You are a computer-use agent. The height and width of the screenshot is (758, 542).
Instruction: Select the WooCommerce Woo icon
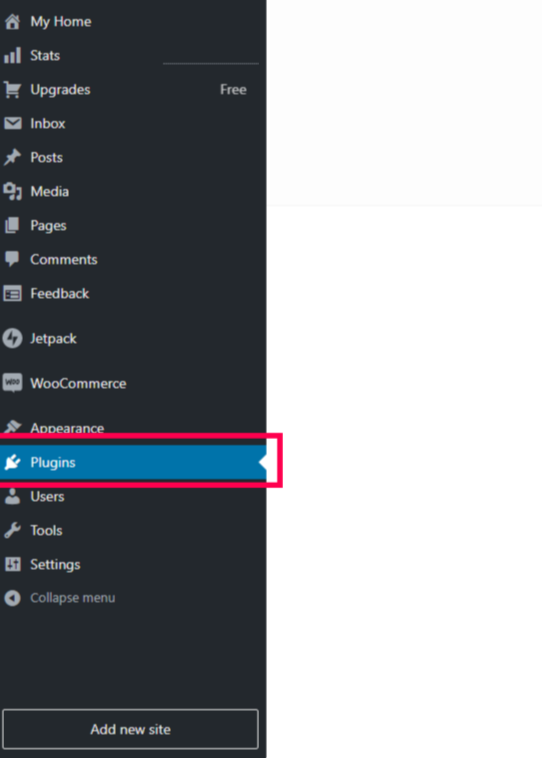pyautogui.click(x=13, y=383)
